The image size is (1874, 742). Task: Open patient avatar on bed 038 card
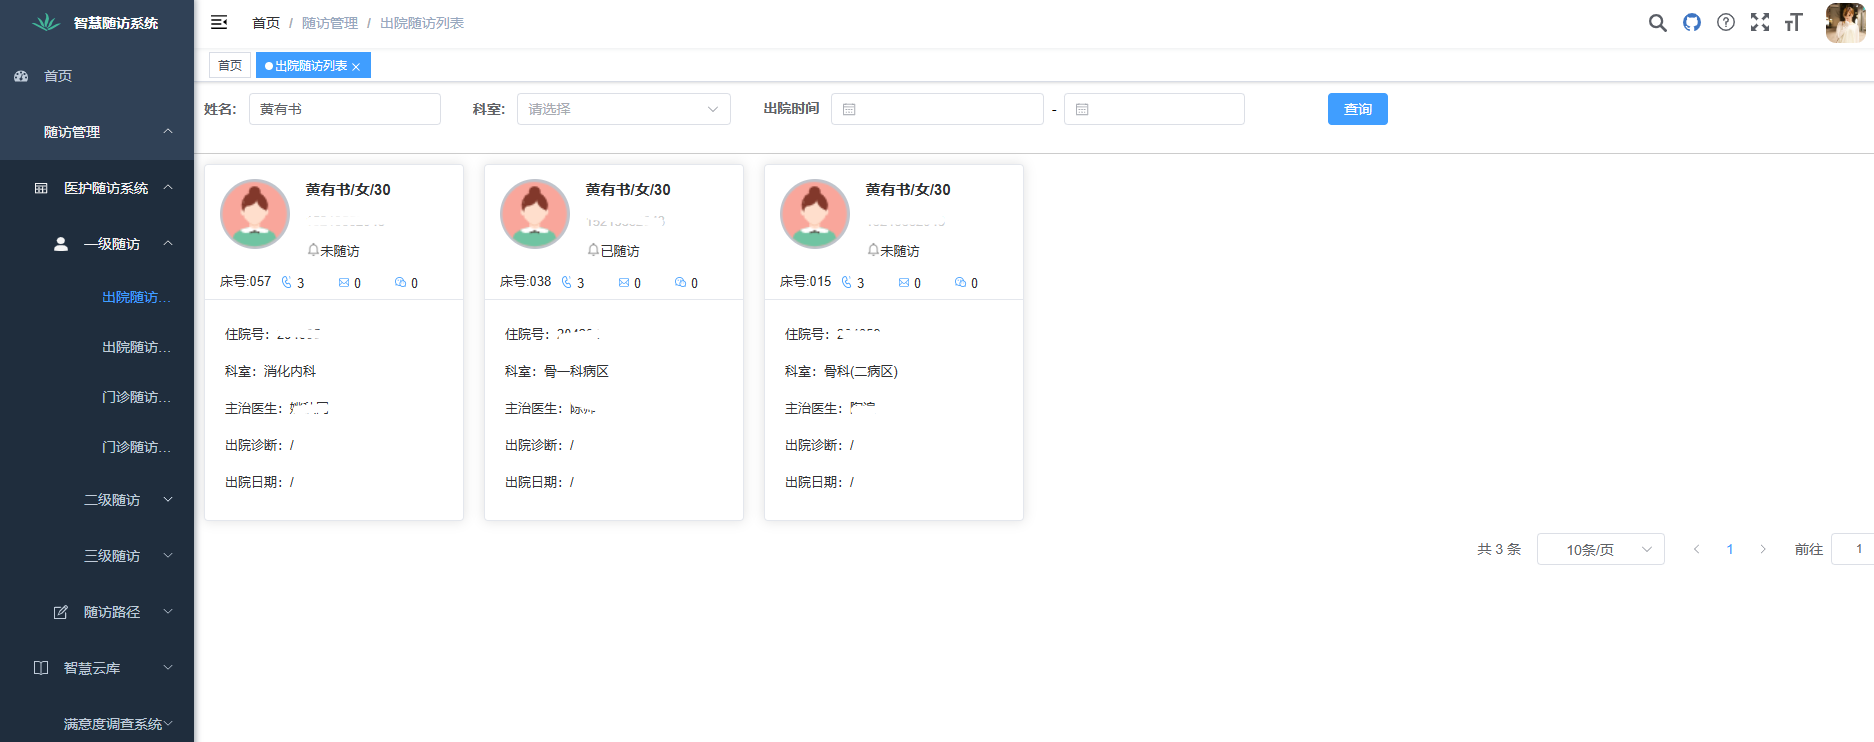(535, 214)
